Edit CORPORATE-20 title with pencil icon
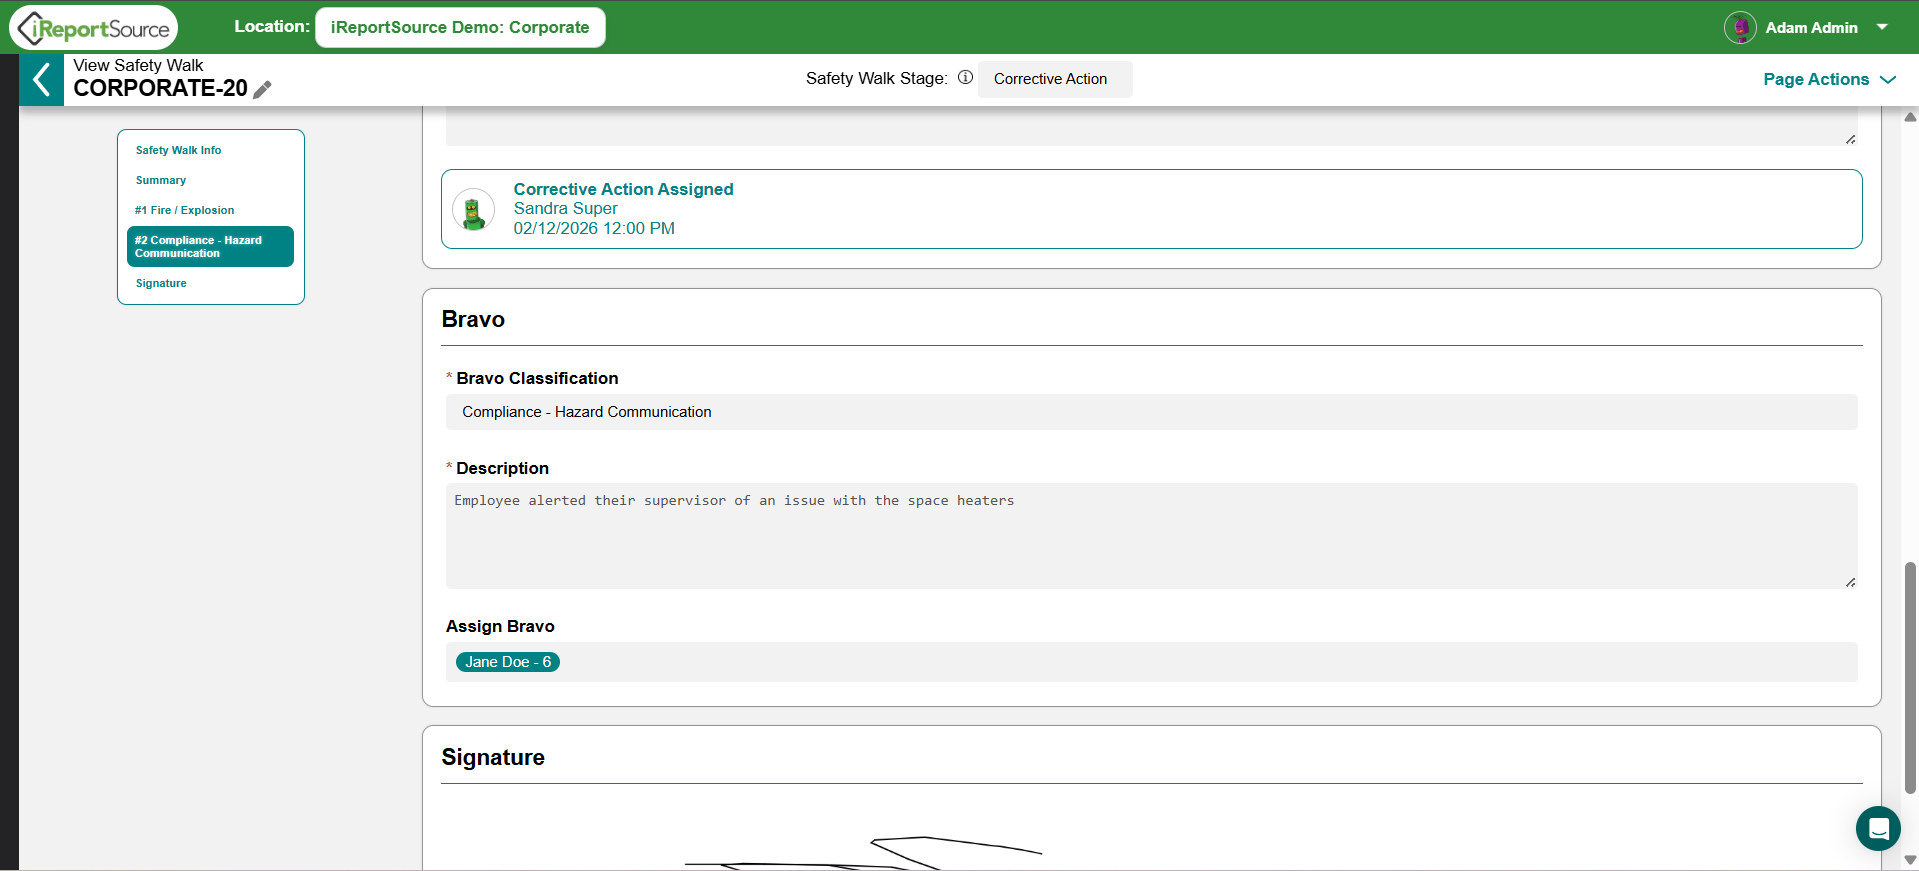This screenshot has height=871, width=1919. pyautogui.click(x=262, y=90)
